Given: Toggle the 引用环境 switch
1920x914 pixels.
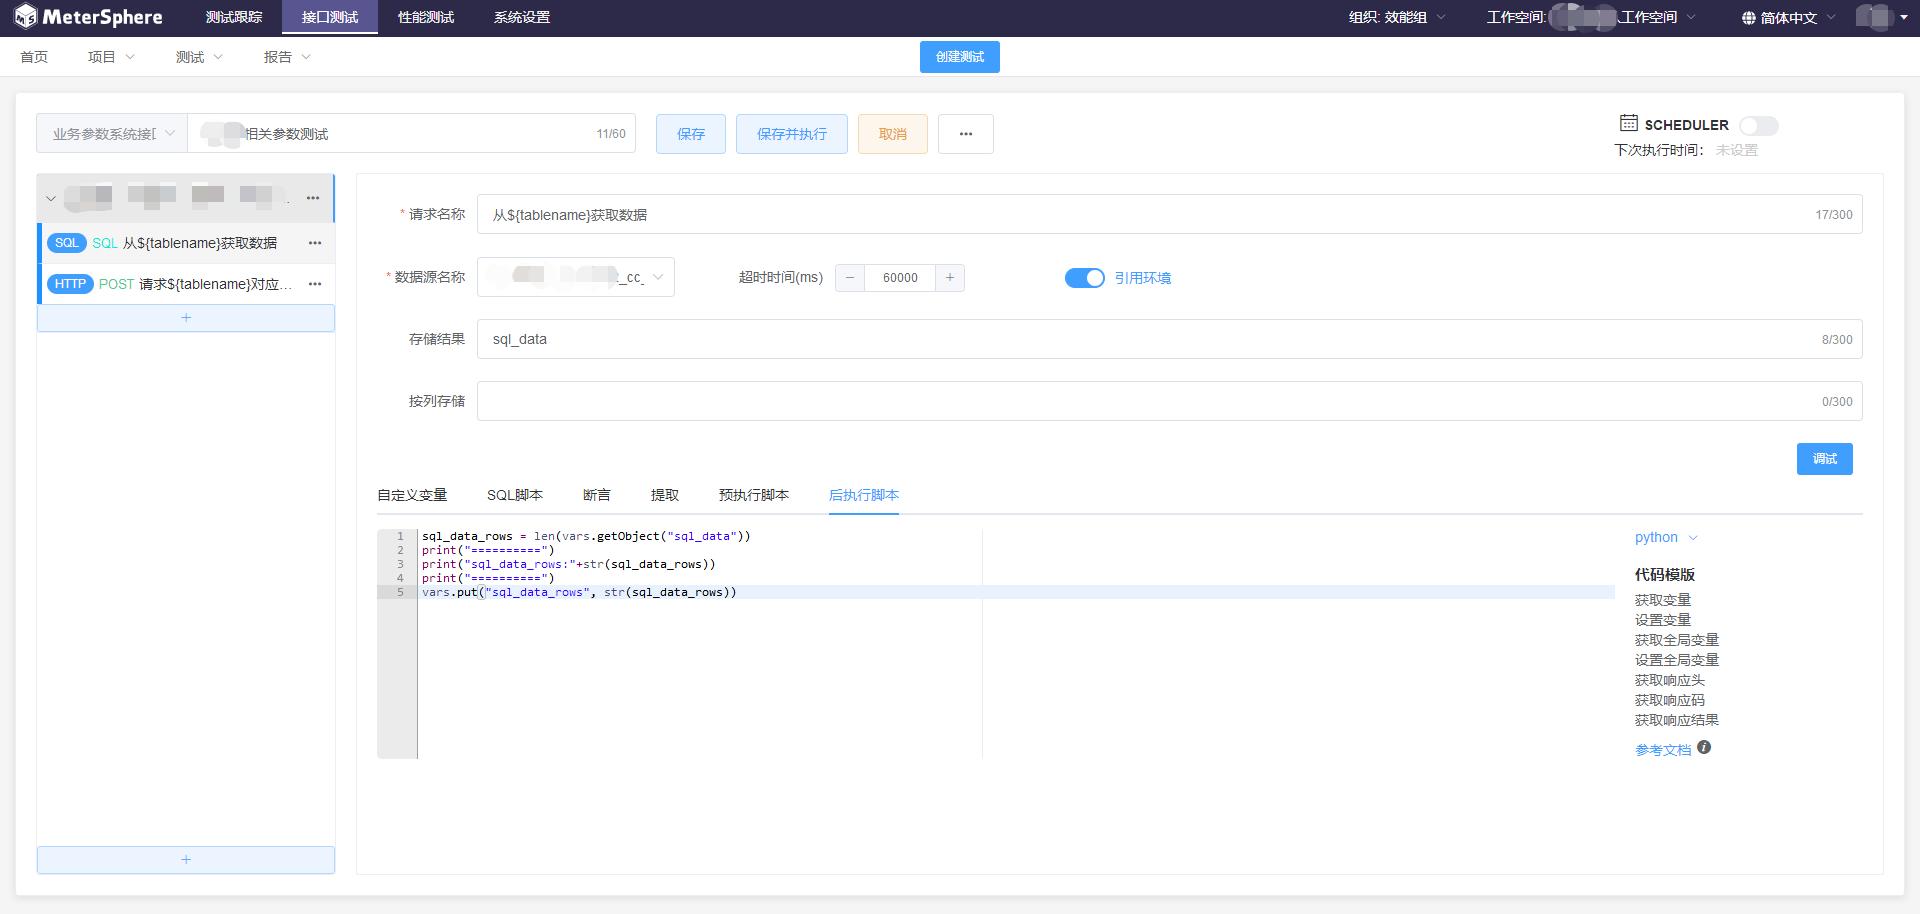Looking at the screenshot, I should click(1085, 278).
